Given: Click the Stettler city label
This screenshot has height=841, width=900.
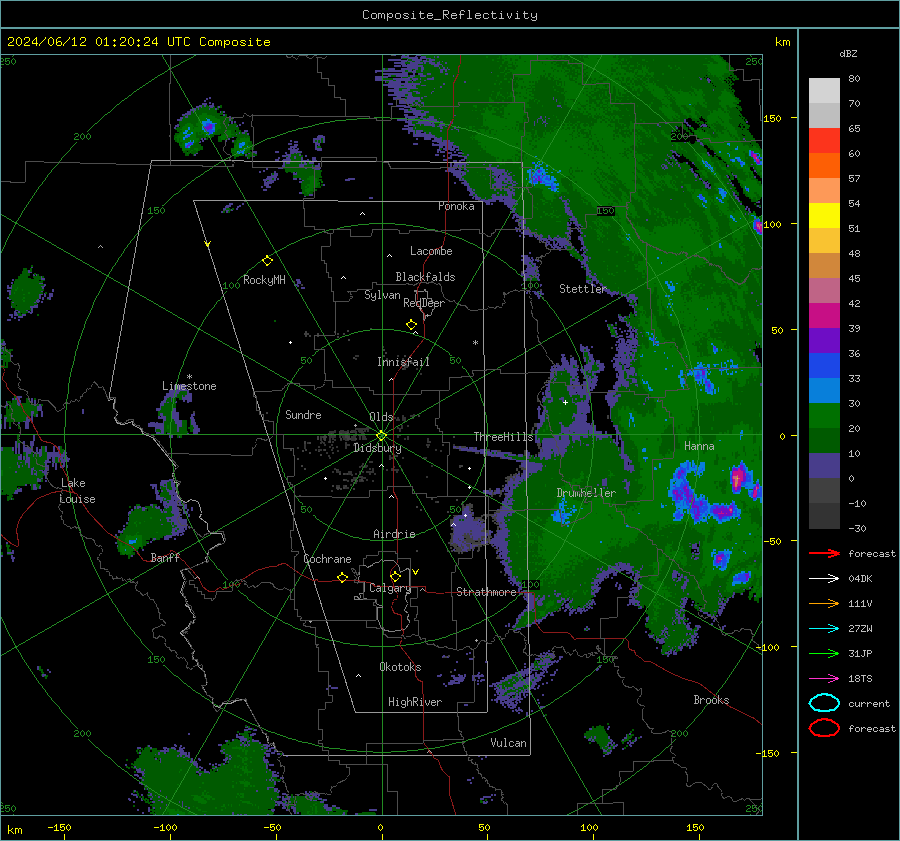Looking at the screenshot, I should point(583,289).
